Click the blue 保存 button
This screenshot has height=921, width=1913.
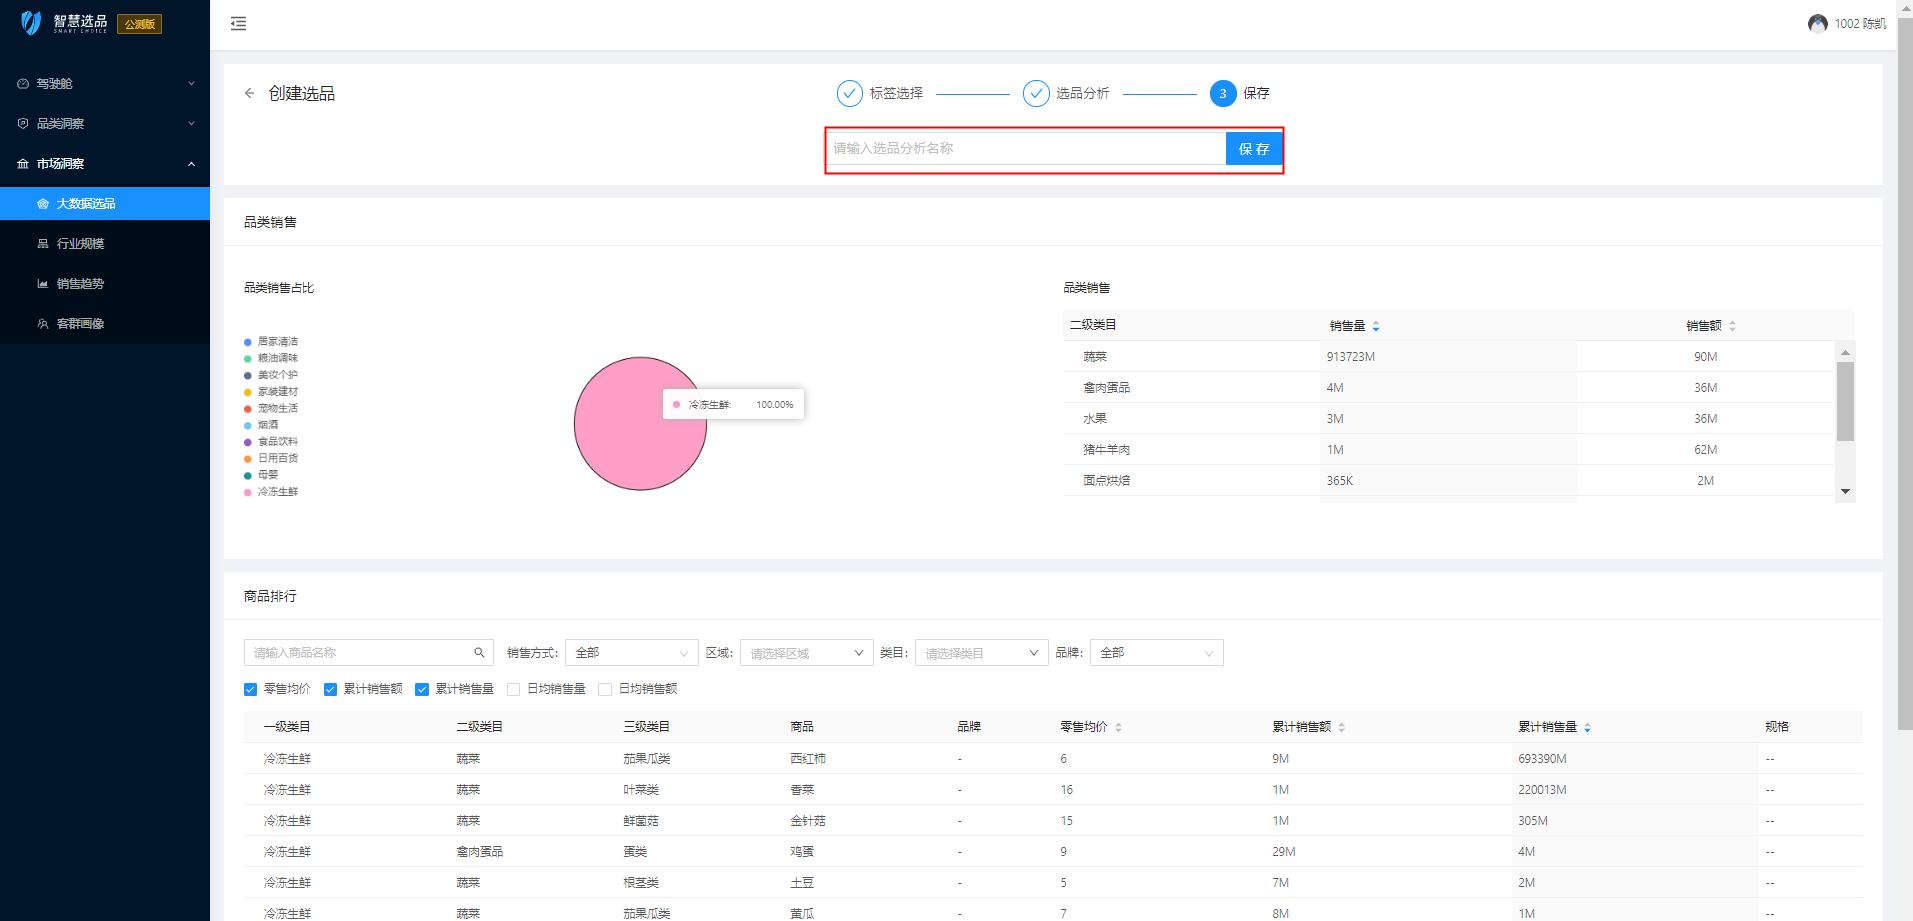pyautogui.click(x=1253, y=149)
